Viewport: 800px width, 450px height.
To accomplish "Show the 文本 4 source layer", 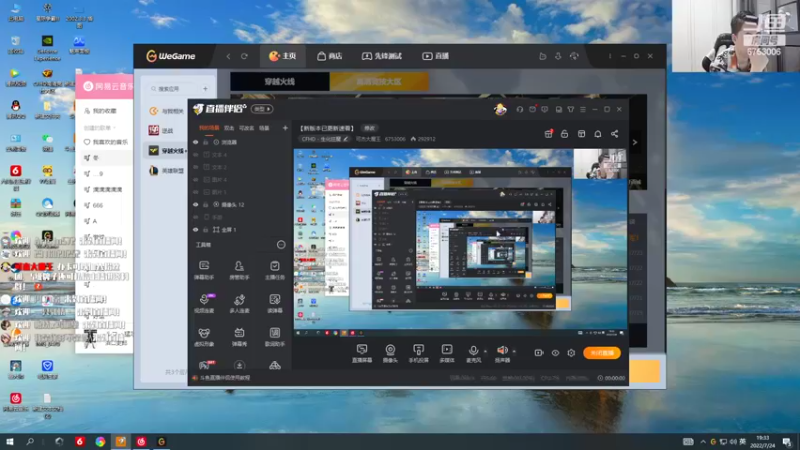I will coord(195,155).
